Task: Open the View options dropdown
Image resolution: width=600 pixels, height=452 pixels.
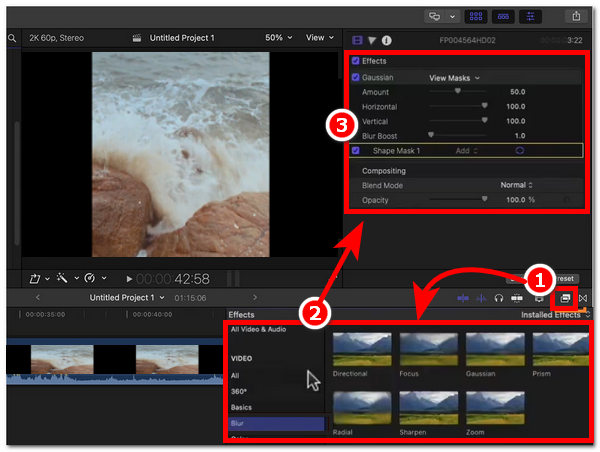Action: (320, 38)
